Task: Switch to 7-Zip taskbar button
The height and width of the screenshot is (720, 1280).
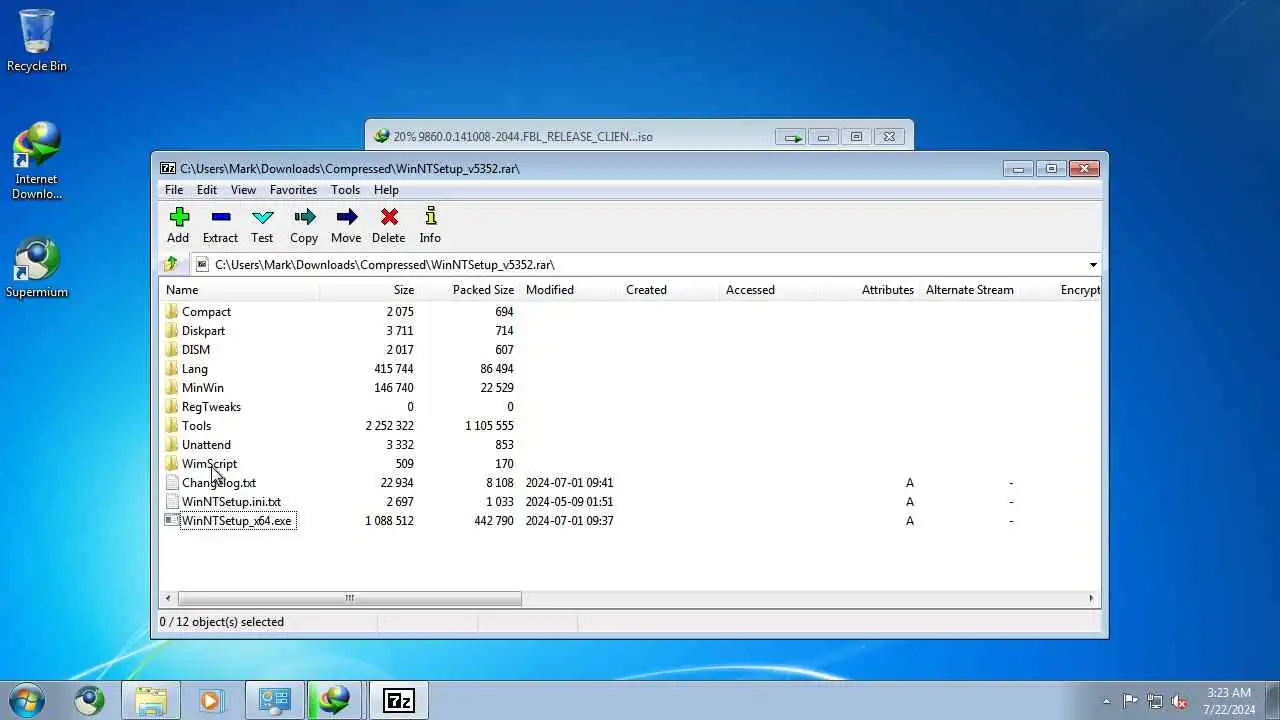Action: (399, 701)
